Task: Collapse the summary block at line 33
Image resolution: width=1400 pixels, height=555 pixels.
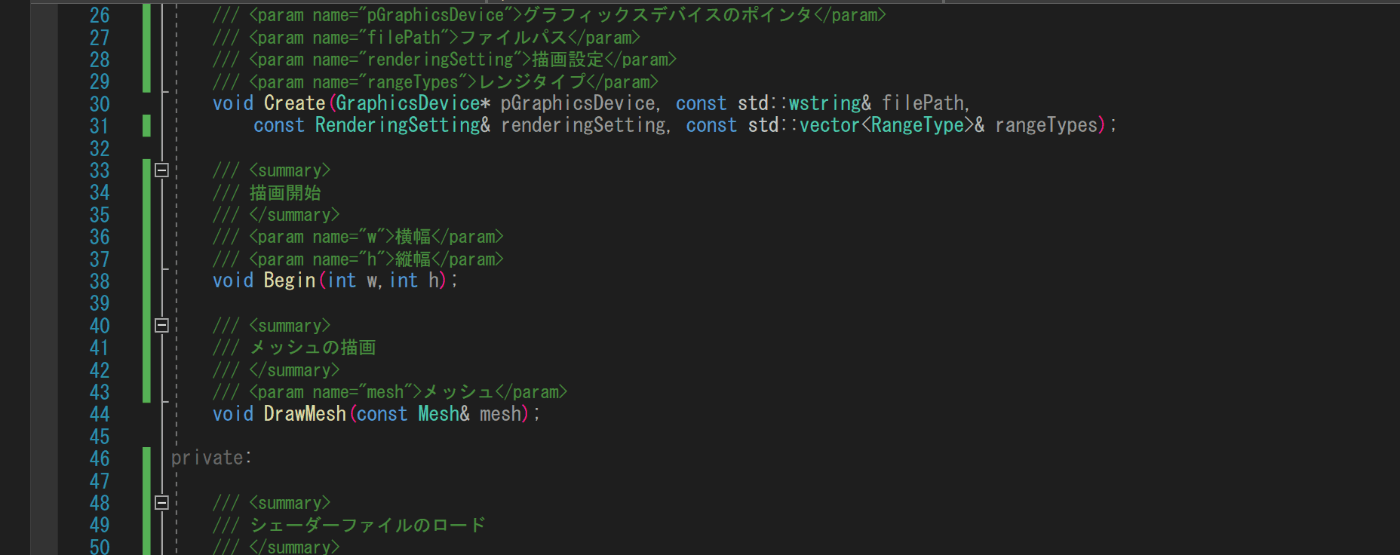Action: tap(161, 170)
